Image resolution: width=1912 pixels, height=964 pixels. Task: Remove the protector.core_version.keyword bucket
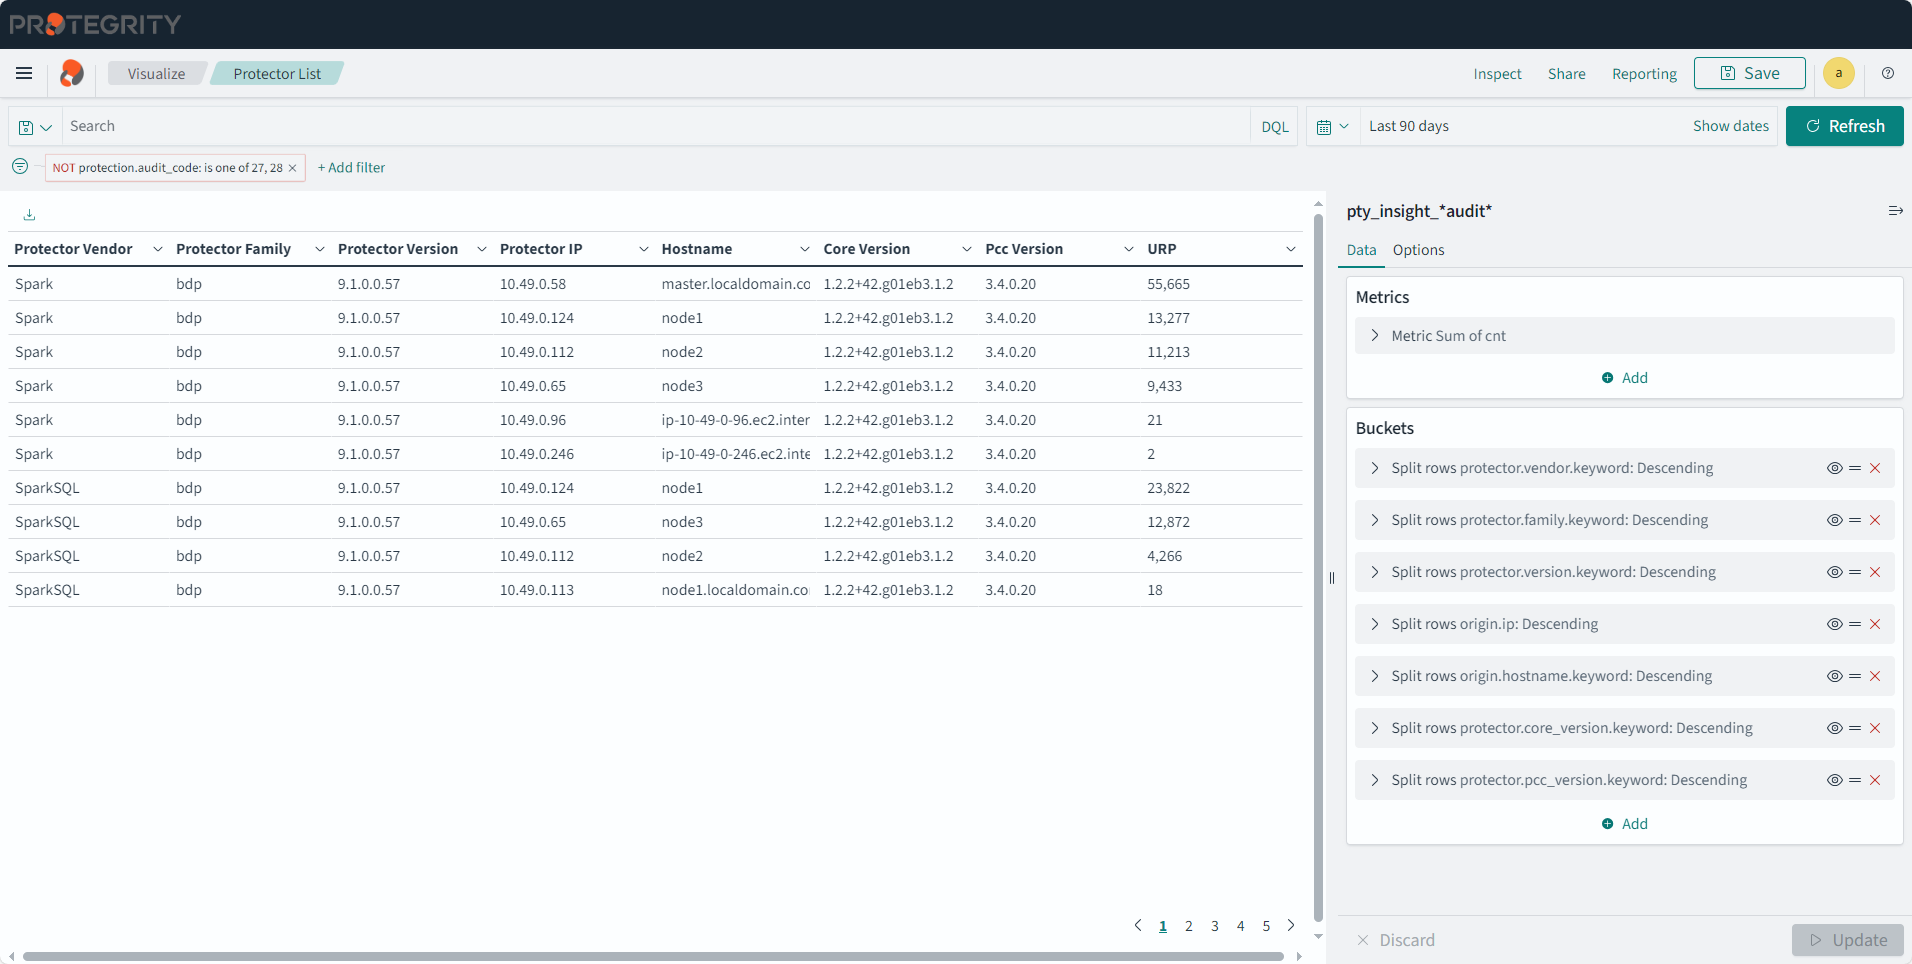click(x=1875, y=728)
